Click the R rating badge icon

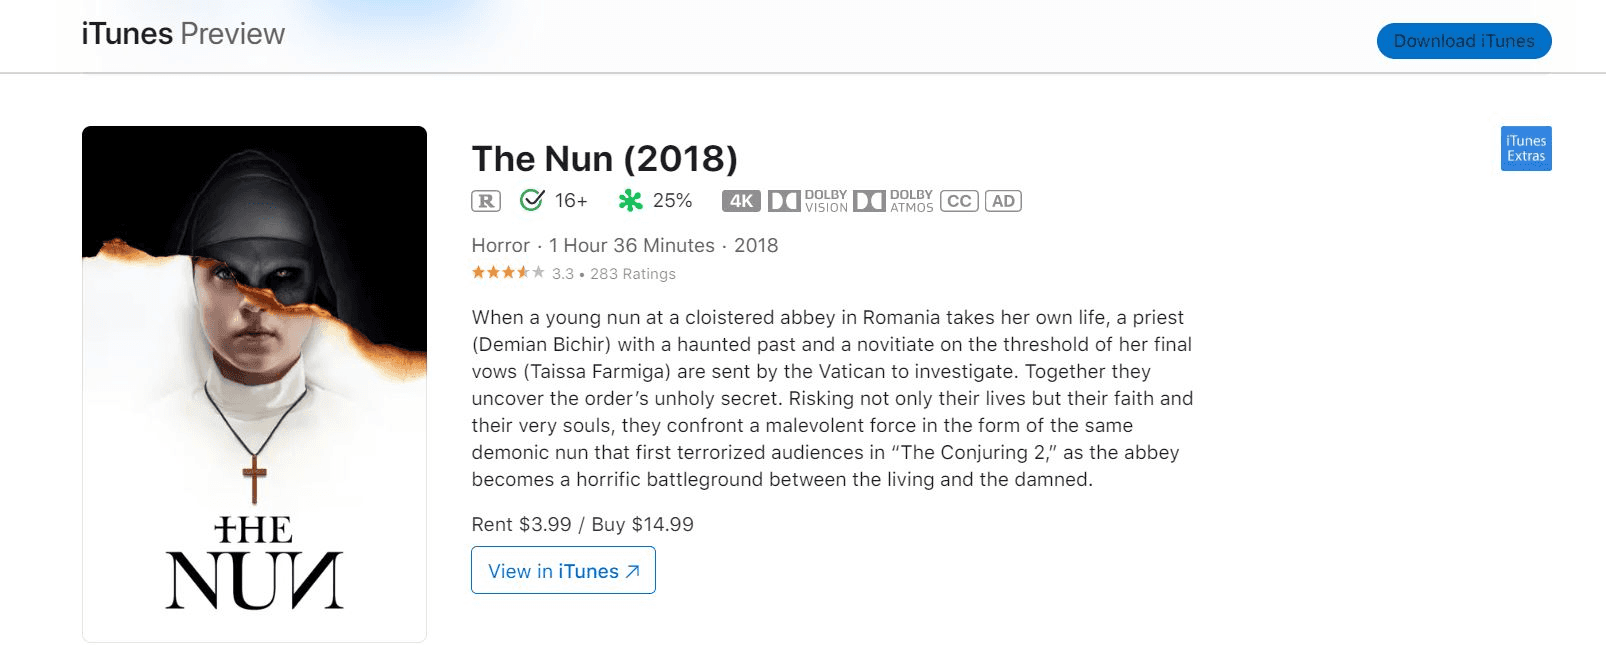(x=486, y=201)
